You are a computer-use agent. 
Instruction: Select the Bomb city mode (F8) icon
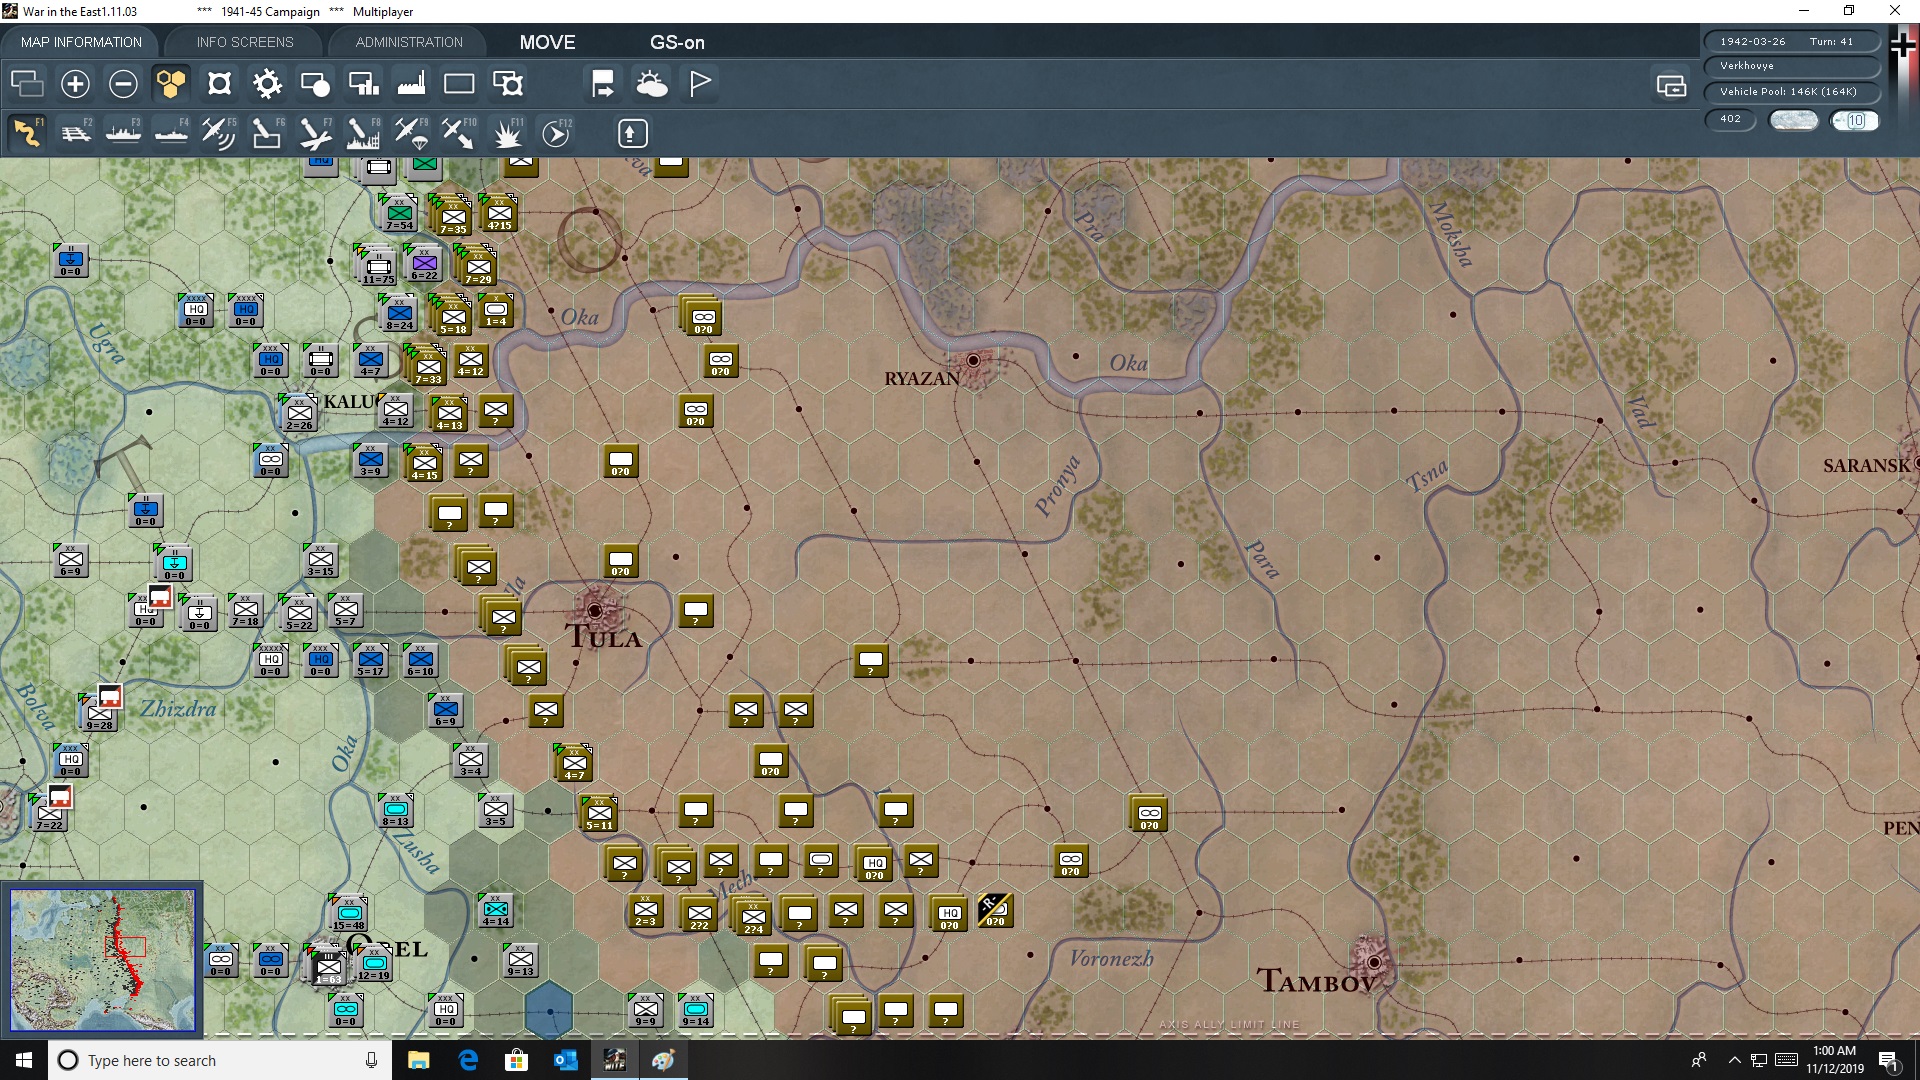(x=363, y=133)
